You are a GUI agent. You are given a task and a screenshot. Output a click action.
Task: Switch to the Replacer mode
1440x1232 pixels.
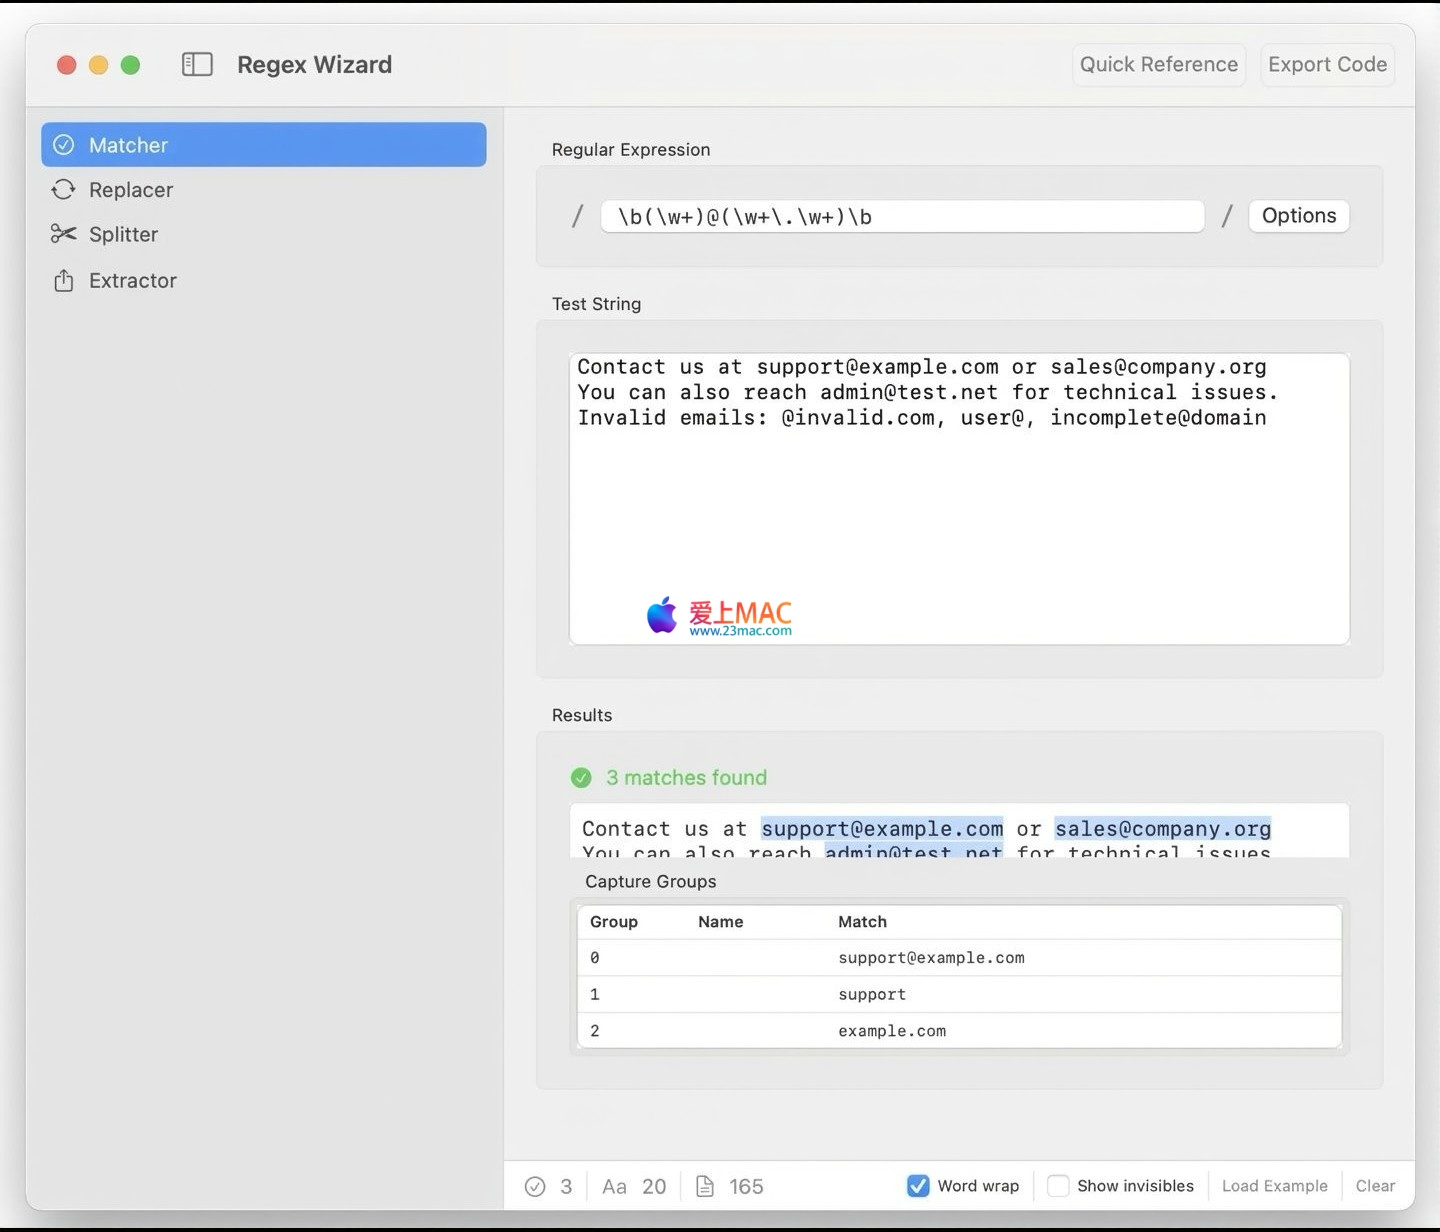coord(131,190)
